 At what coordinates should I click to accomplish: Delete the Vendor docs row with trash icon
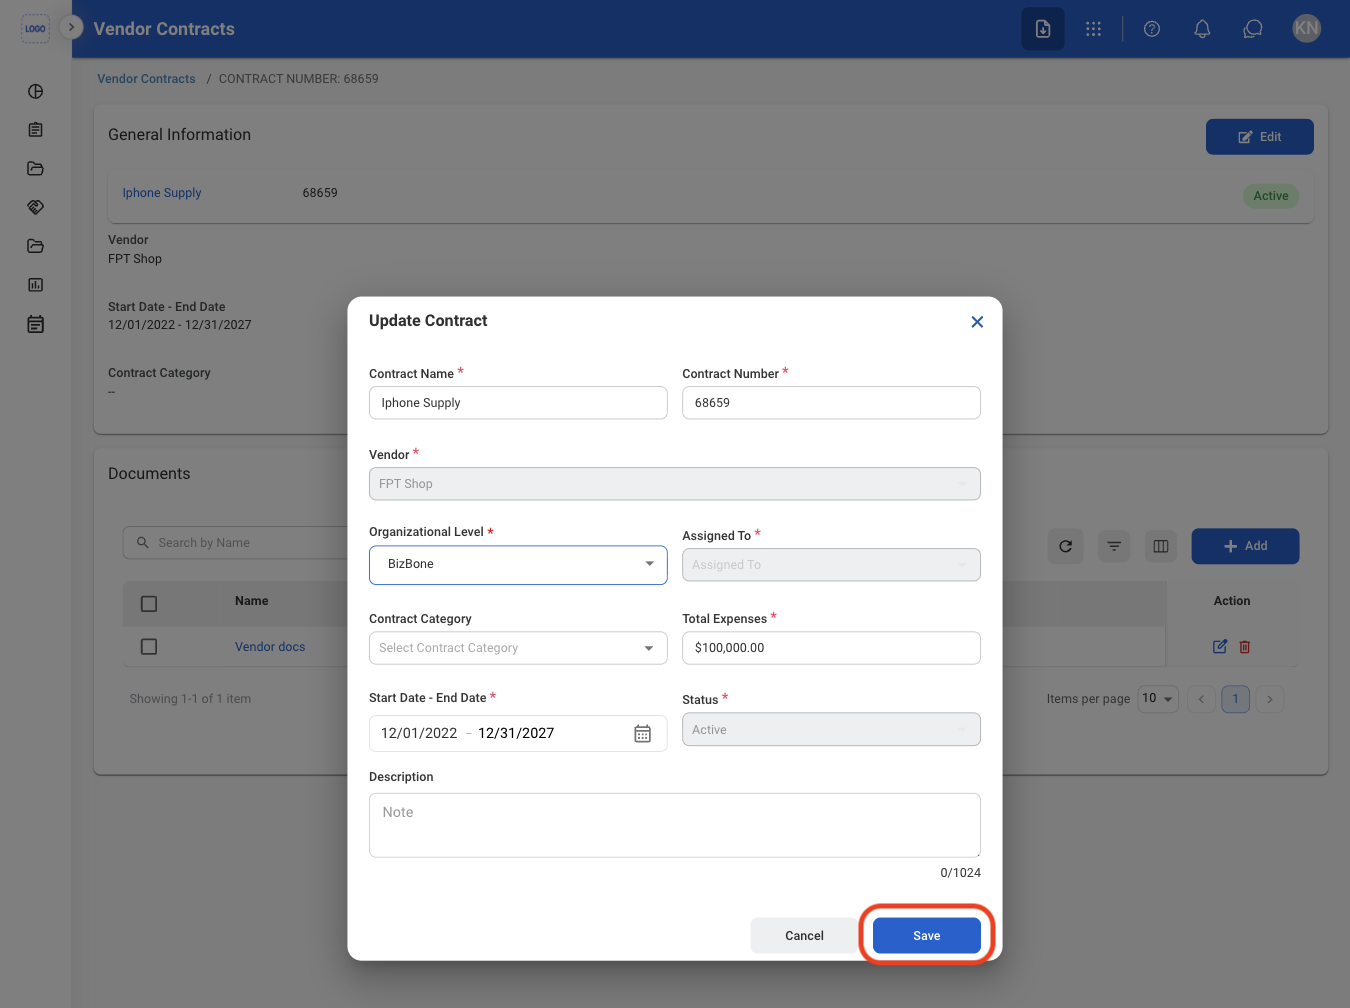click(x=1245, y=647)
